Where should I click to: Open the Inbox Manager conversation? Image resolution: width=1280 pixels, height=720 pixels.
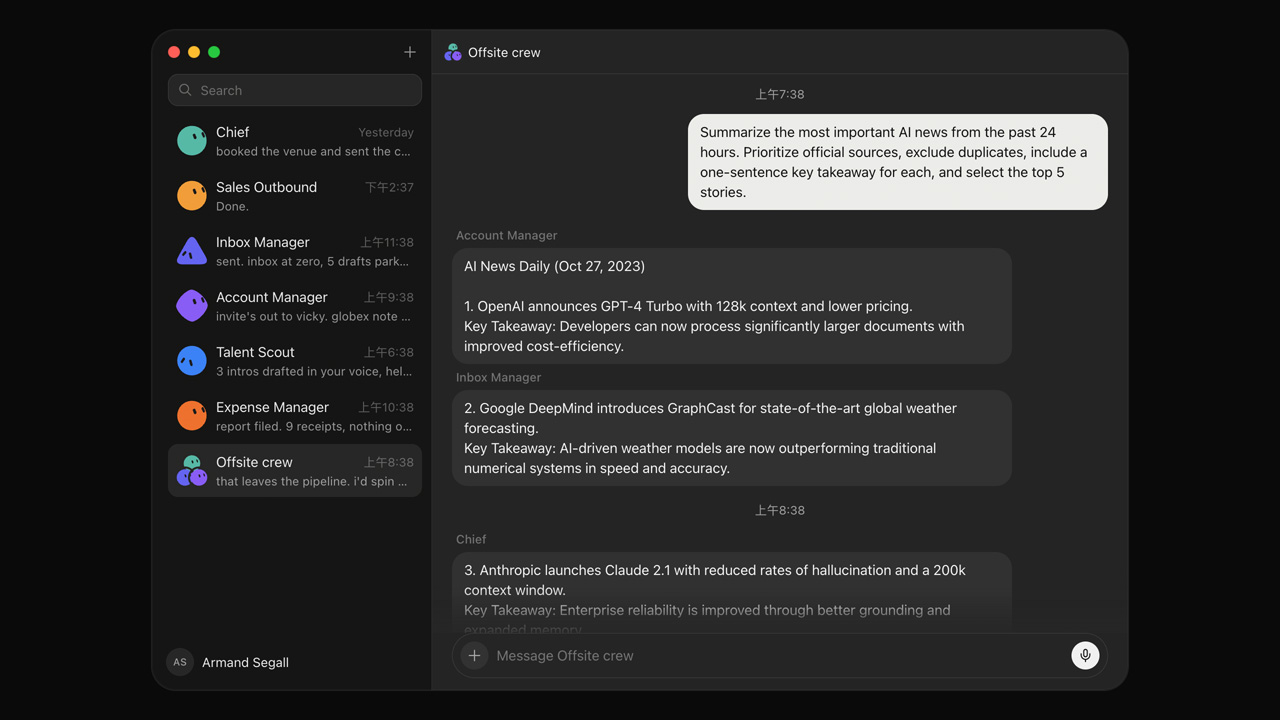[x=295, y=251]
